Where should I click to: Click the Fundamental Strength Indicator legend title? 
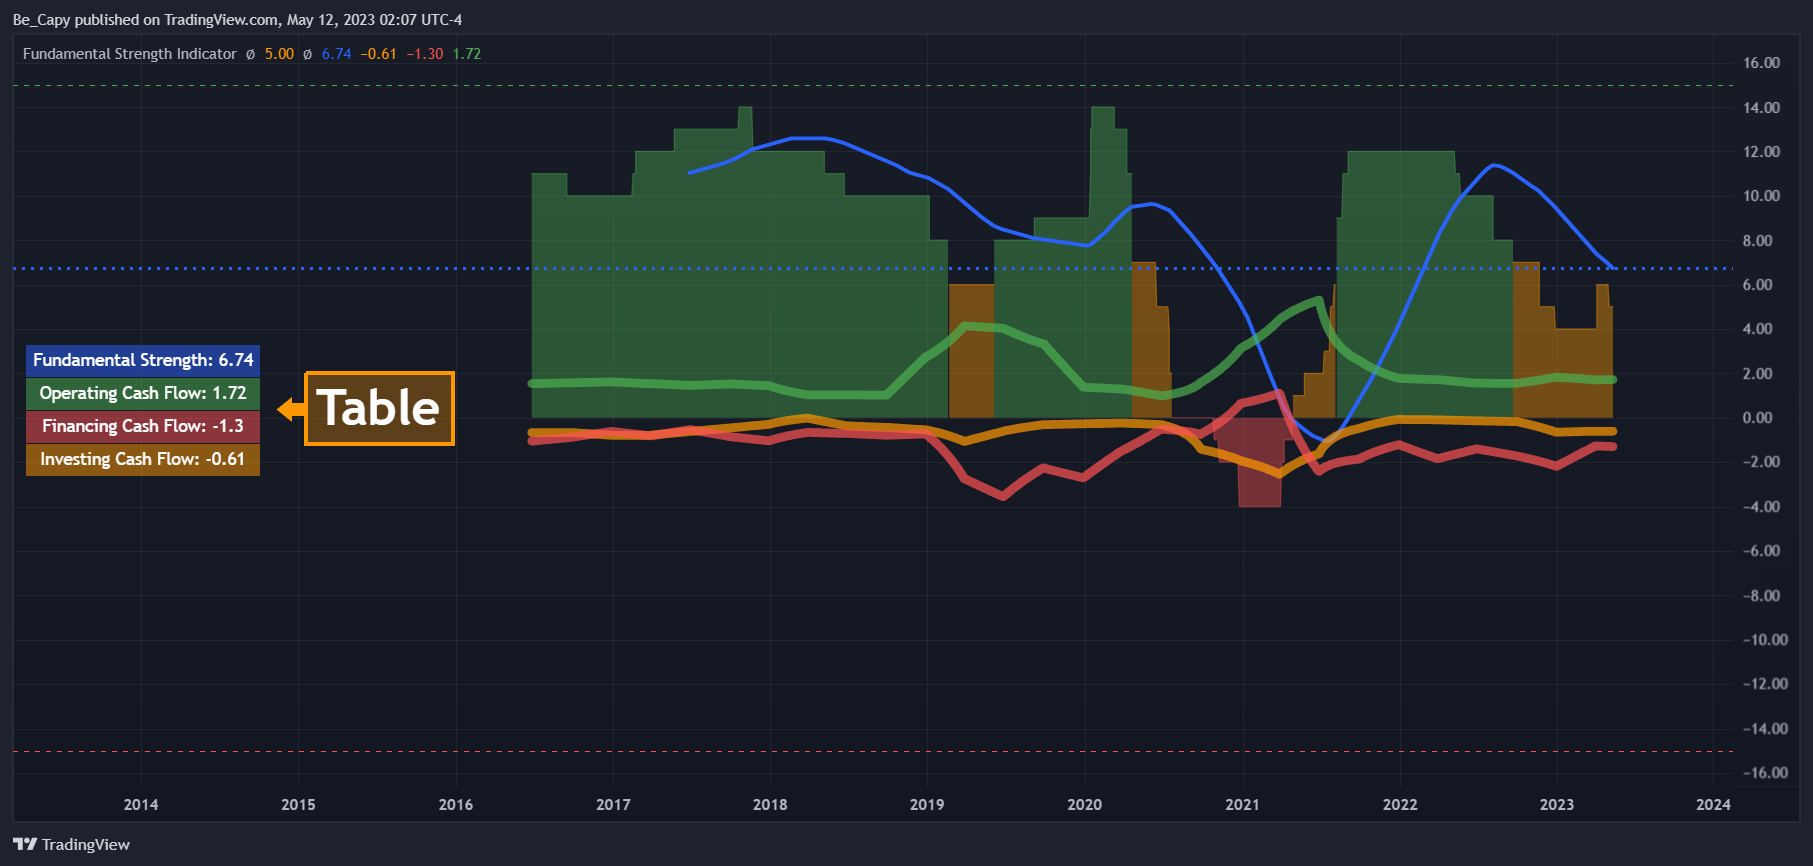pos(130,54)
